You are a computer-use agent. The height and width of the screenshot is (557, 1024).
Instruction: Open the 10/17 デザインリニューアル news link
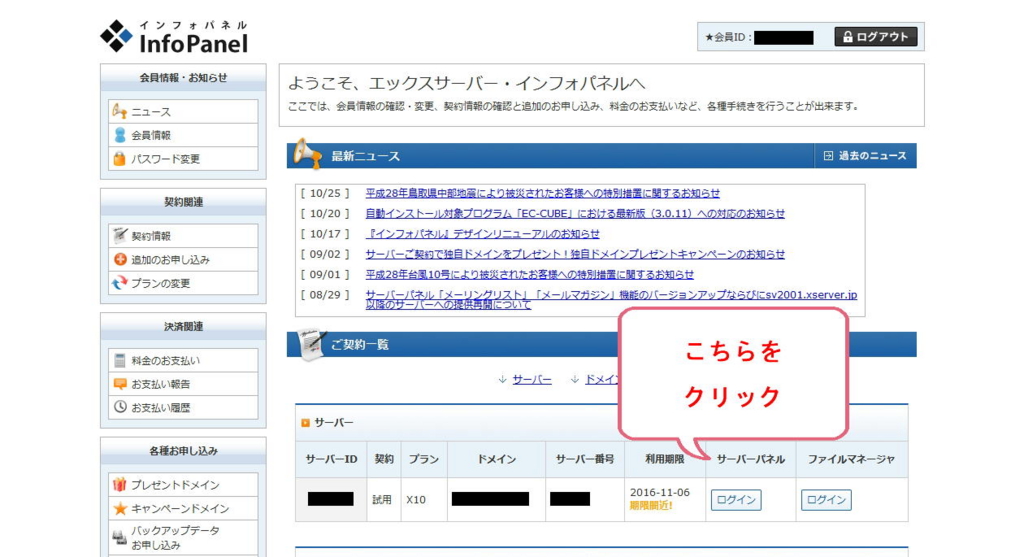tap(482, 234)
